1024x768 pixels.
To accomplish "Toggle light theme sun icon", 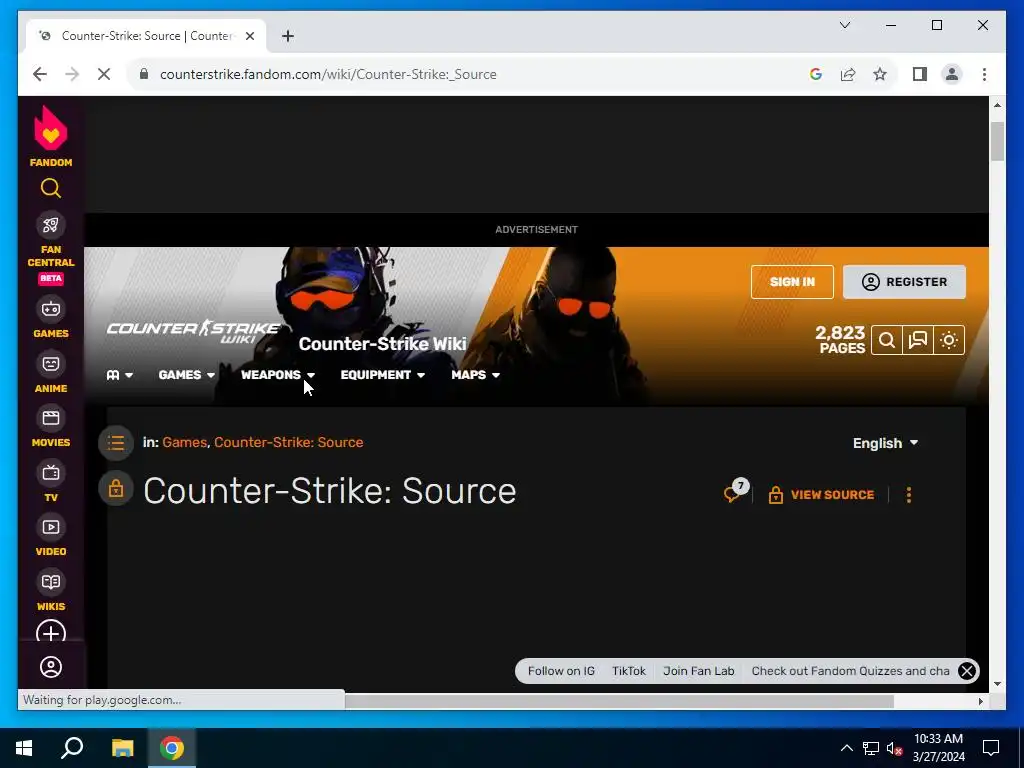I will [949, 340].
